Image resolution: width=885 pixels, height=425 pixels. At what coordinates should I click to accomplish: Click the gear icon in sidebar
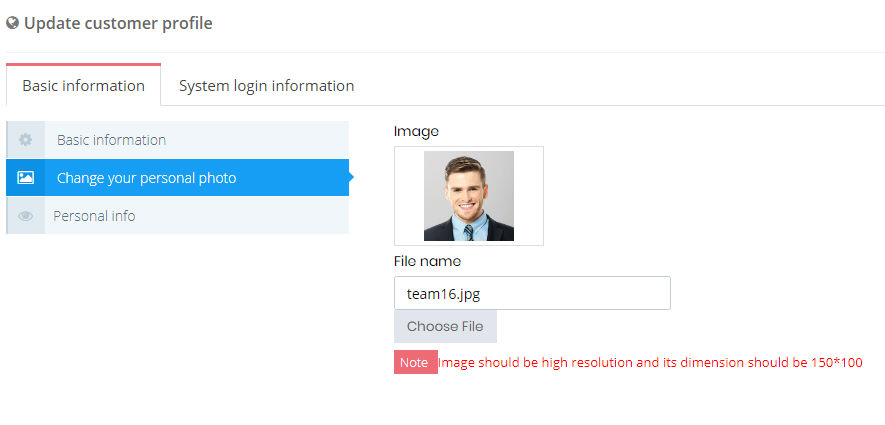[x=25, y=140]
